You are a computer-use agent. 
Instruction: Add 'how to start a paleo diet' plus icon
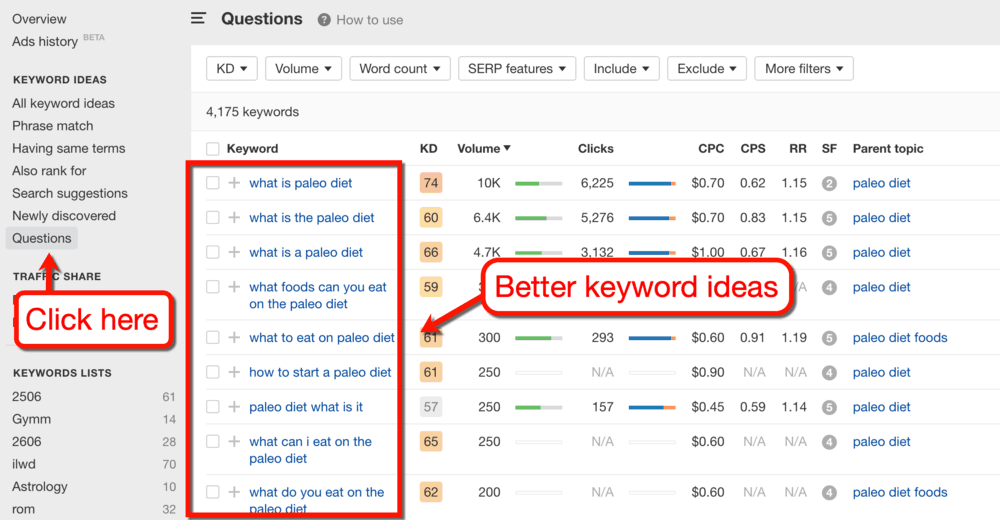point(234,372)
